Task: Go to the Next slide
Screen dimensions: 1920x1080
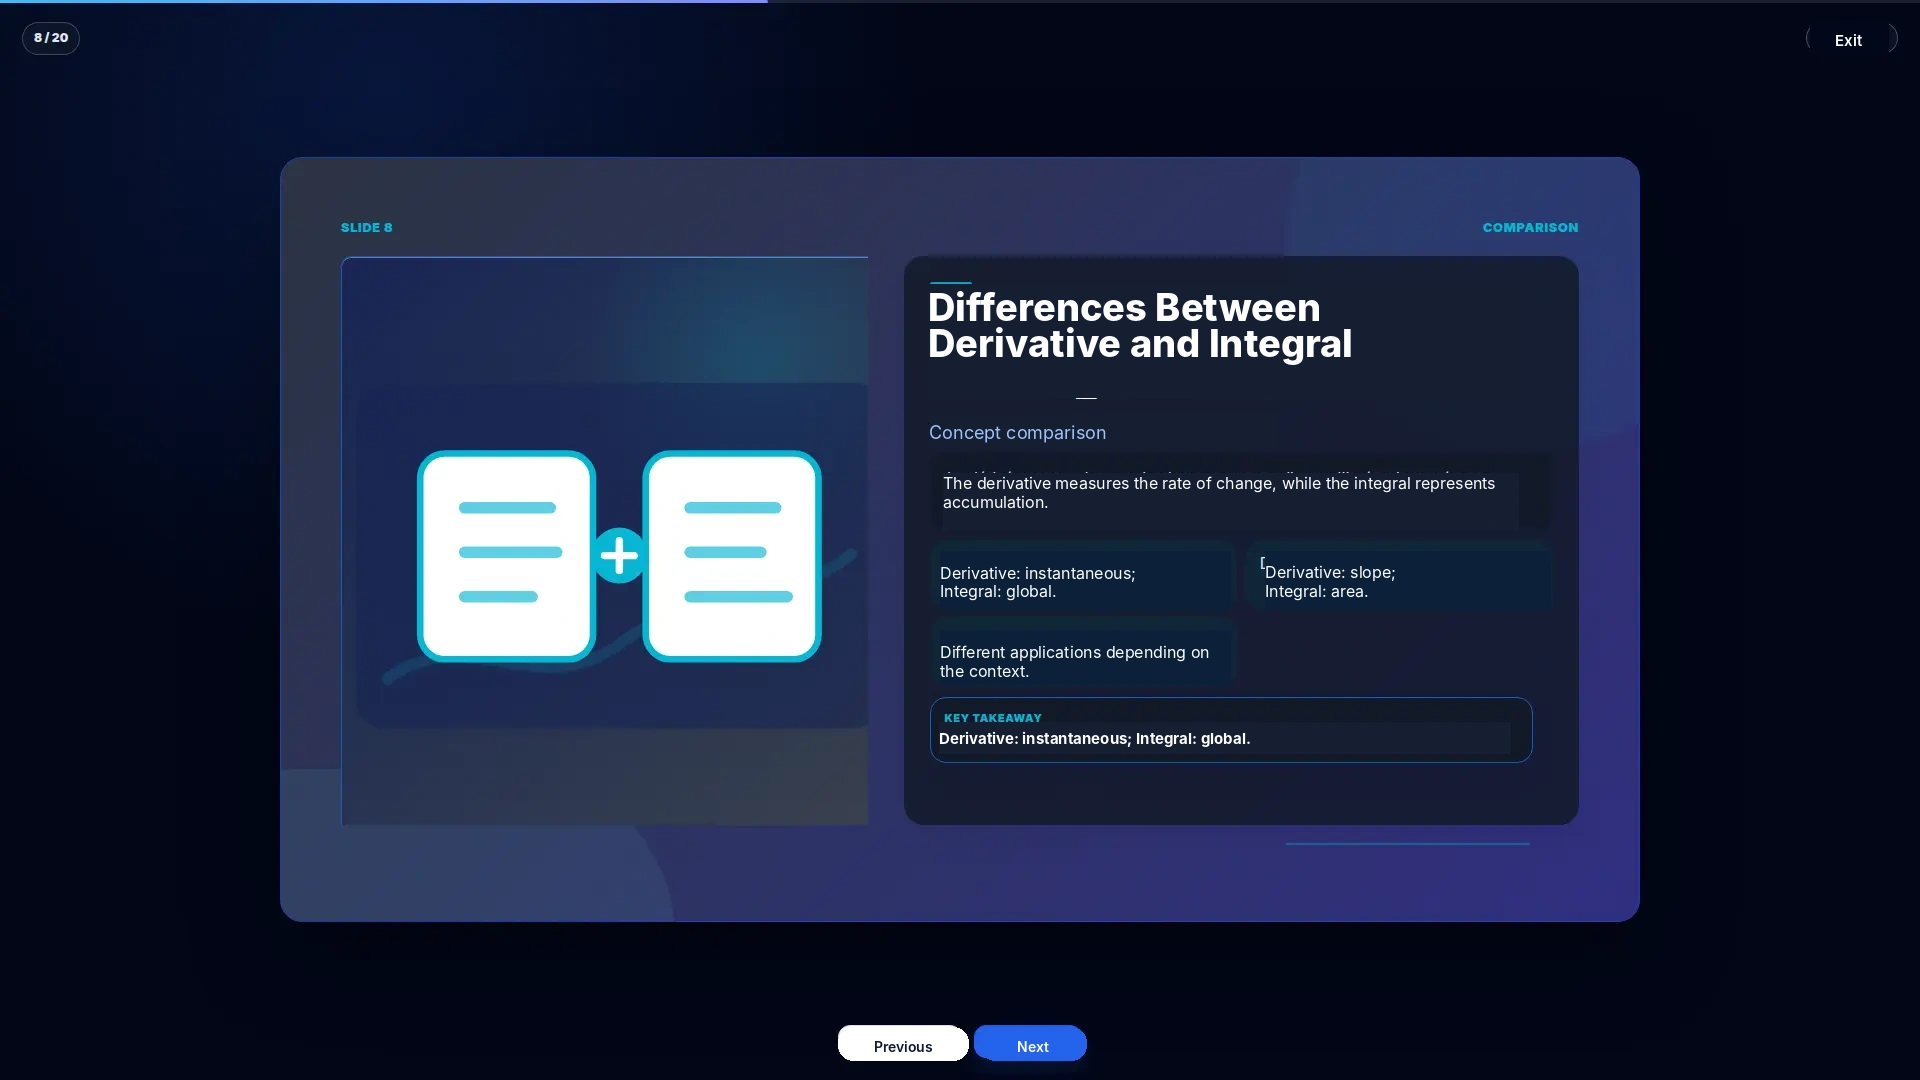Action: (x=1030, y=1044)
